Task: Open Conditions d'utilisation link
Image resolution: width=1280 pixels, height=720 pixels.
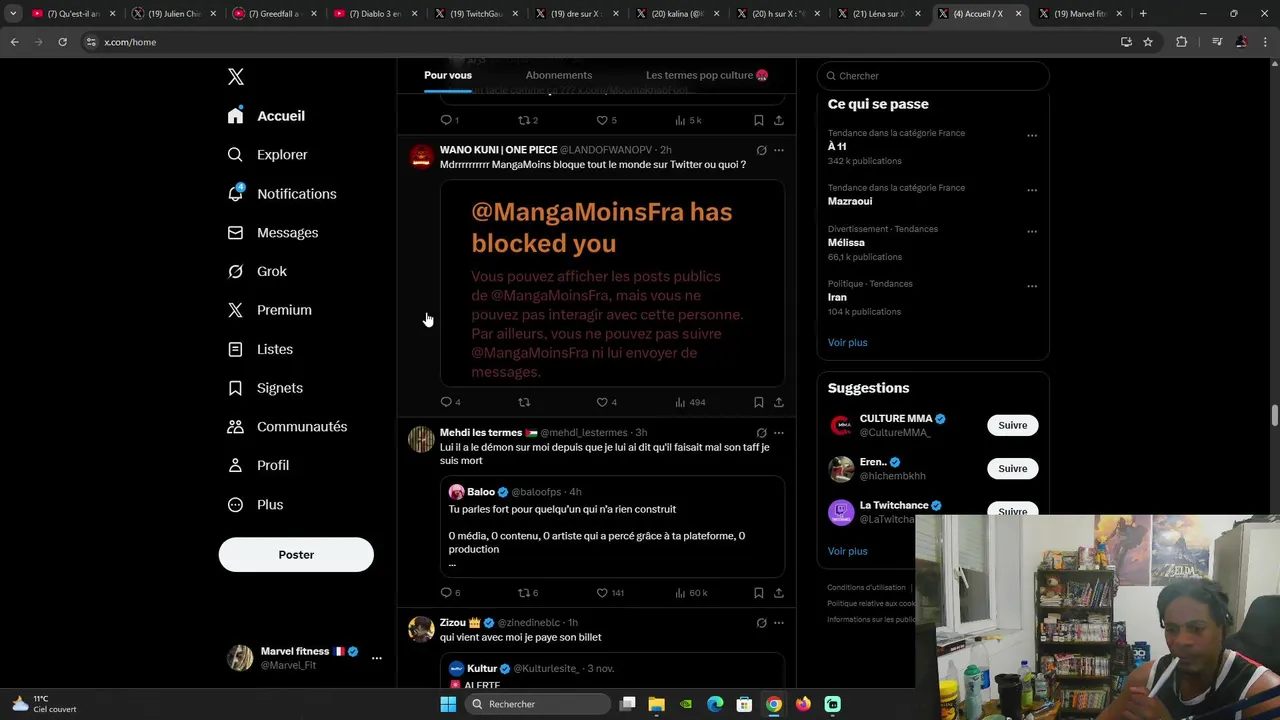Action: [x=866, y=587]
